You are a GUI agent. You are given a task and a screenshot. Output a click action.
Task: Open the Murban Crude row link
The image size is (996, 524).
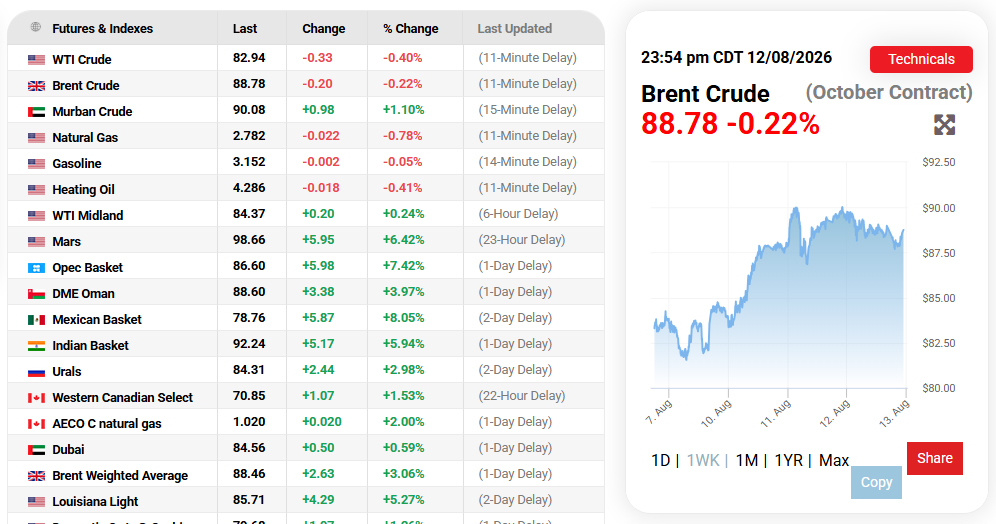(92, 112)
